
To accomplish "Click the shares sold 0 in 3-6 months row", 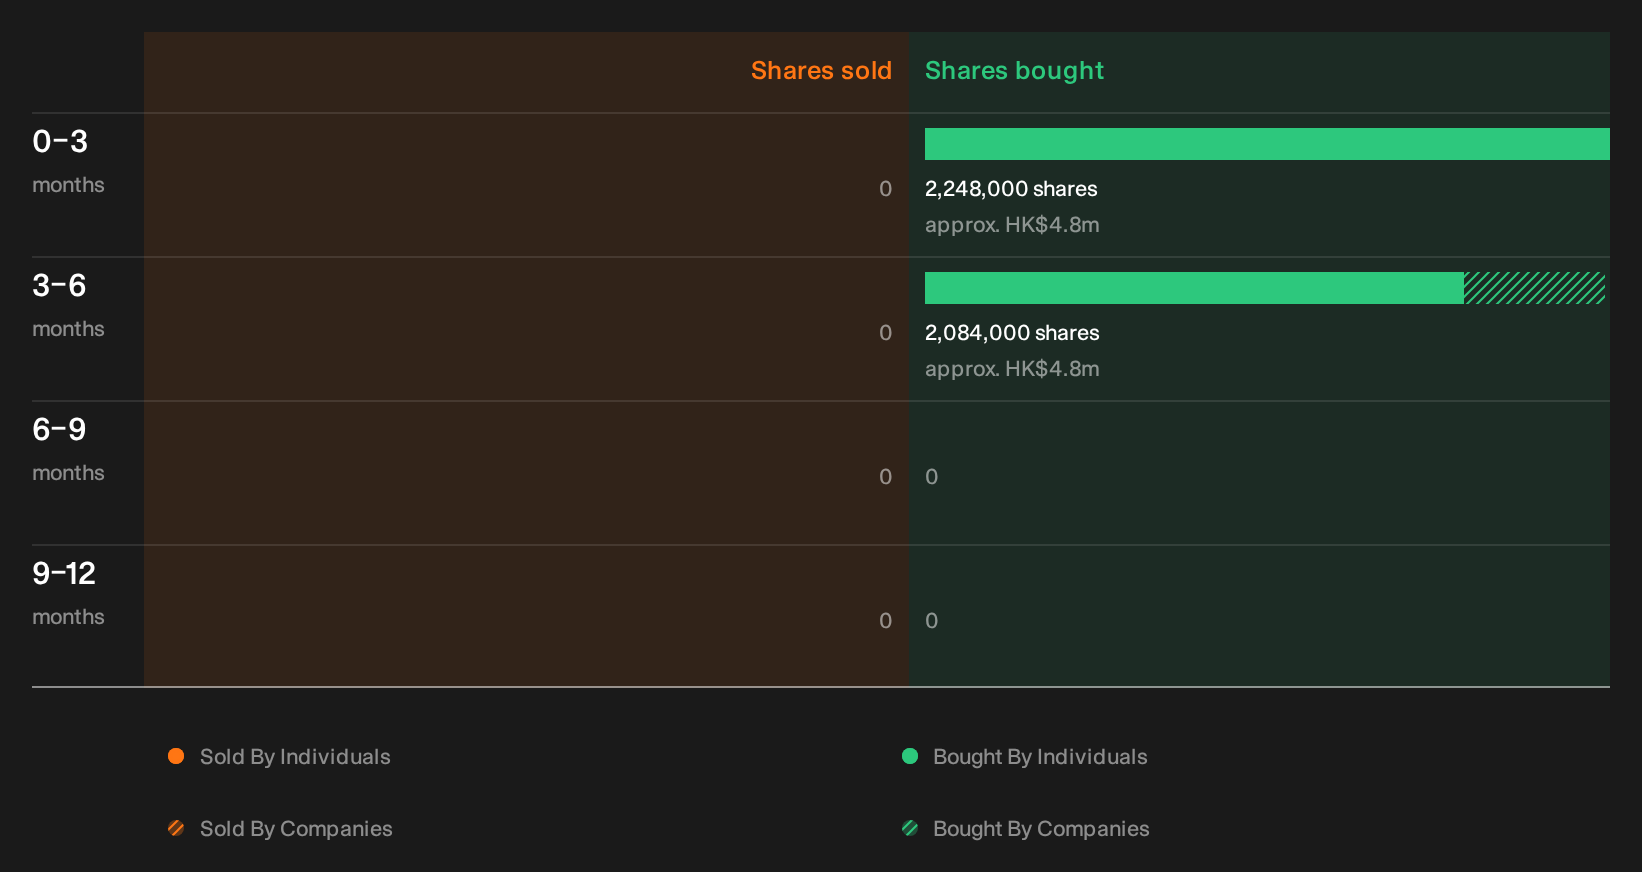I will tap(885, 333).
